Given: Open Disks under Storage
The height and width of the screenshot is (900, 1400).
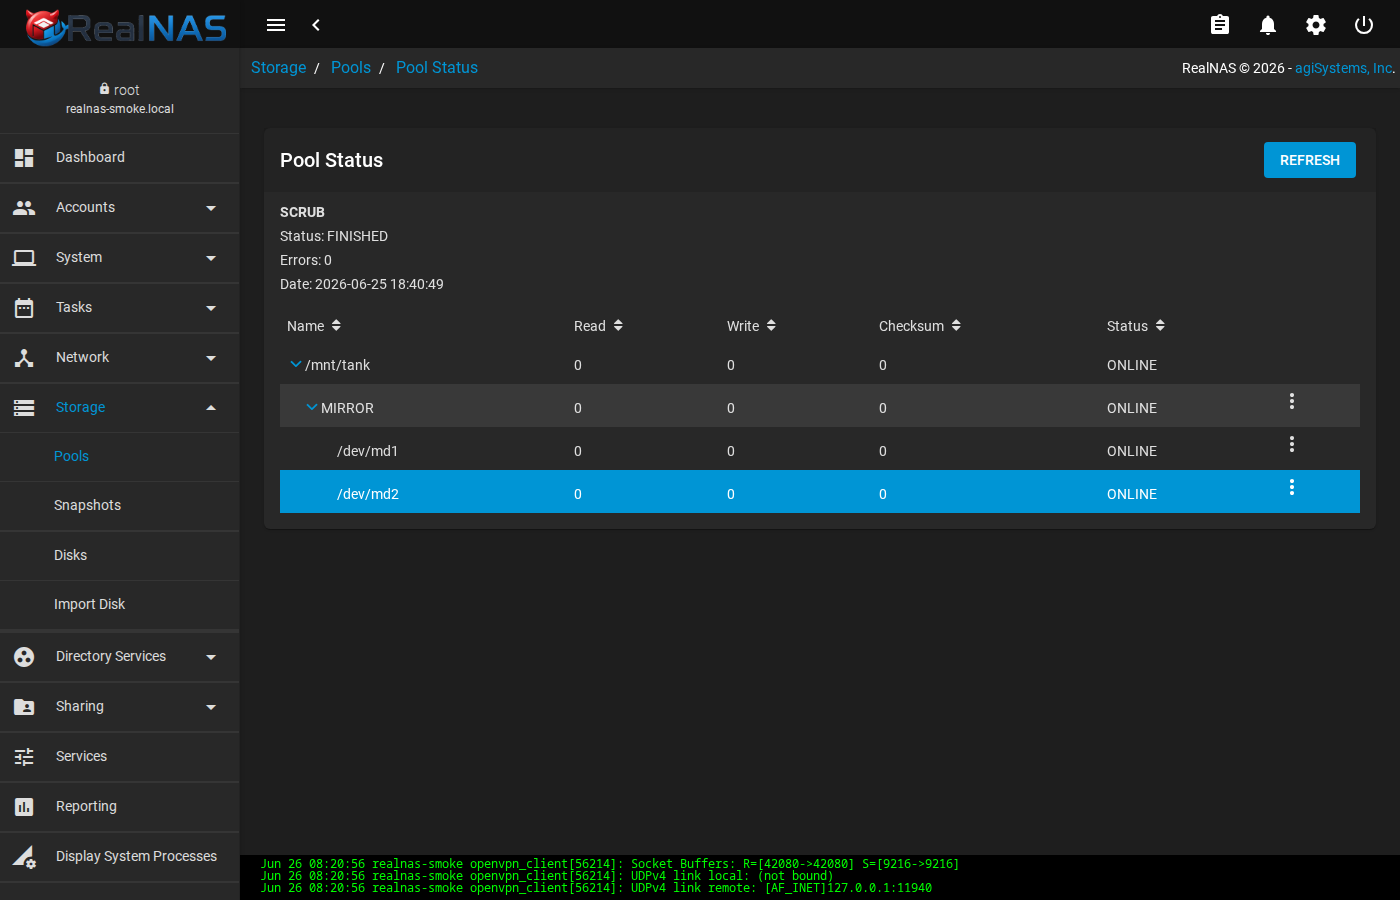Looking at the screenshot, I should pyautogui.click(x=120, y=555).
